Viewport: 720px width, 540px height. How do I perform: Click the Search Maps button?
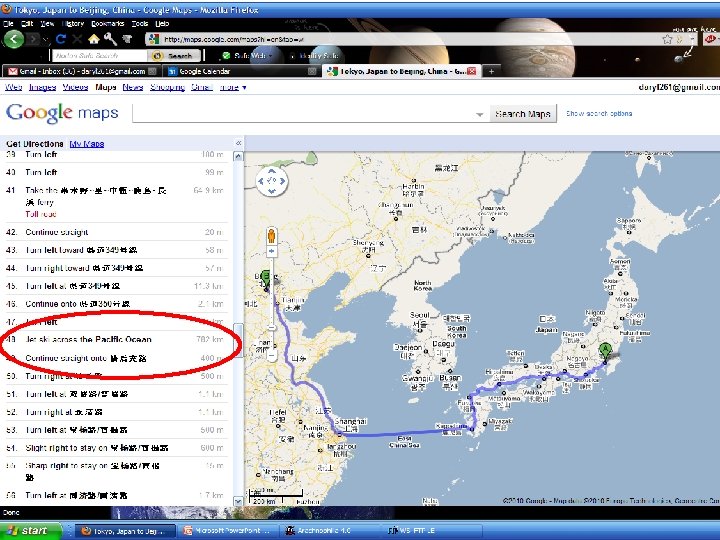(x=523, y=114)
